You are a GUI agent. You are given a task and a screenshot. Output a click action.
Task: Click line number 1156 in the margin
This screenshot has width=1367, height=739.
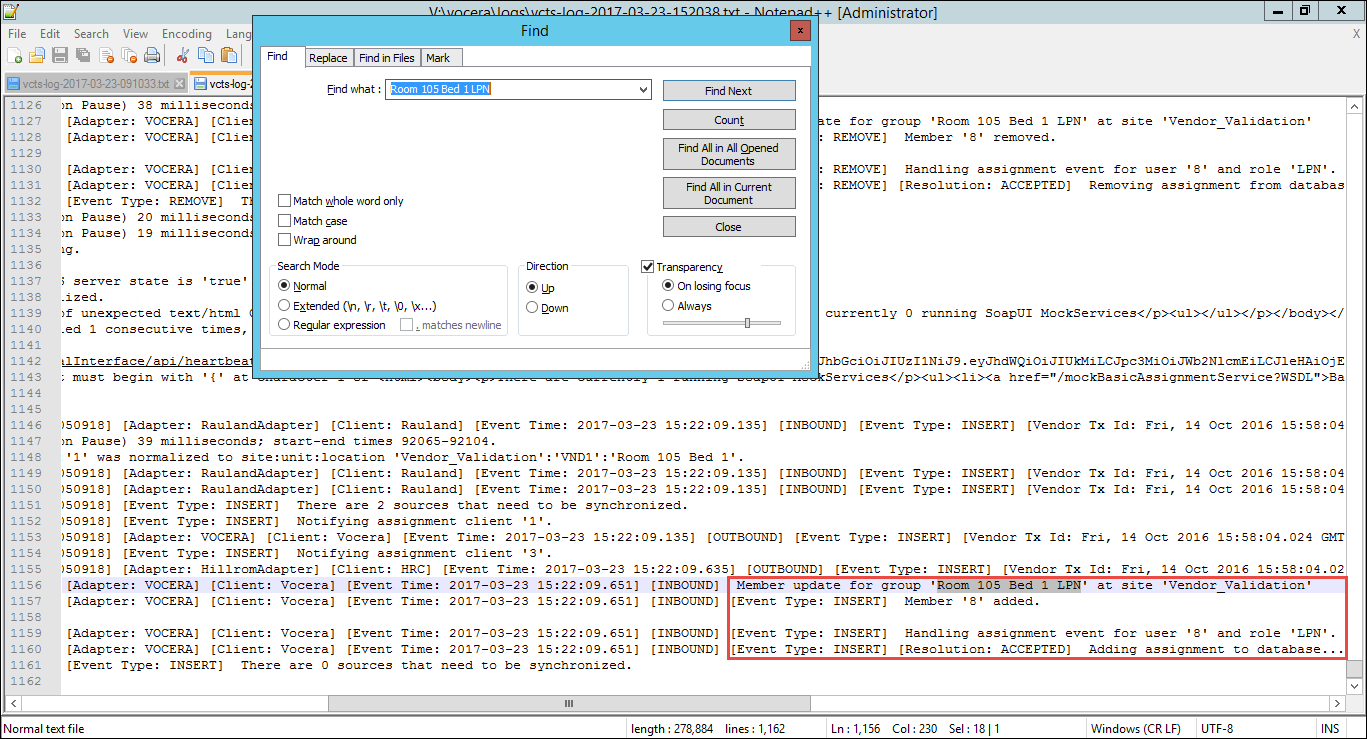pos(26,585)
